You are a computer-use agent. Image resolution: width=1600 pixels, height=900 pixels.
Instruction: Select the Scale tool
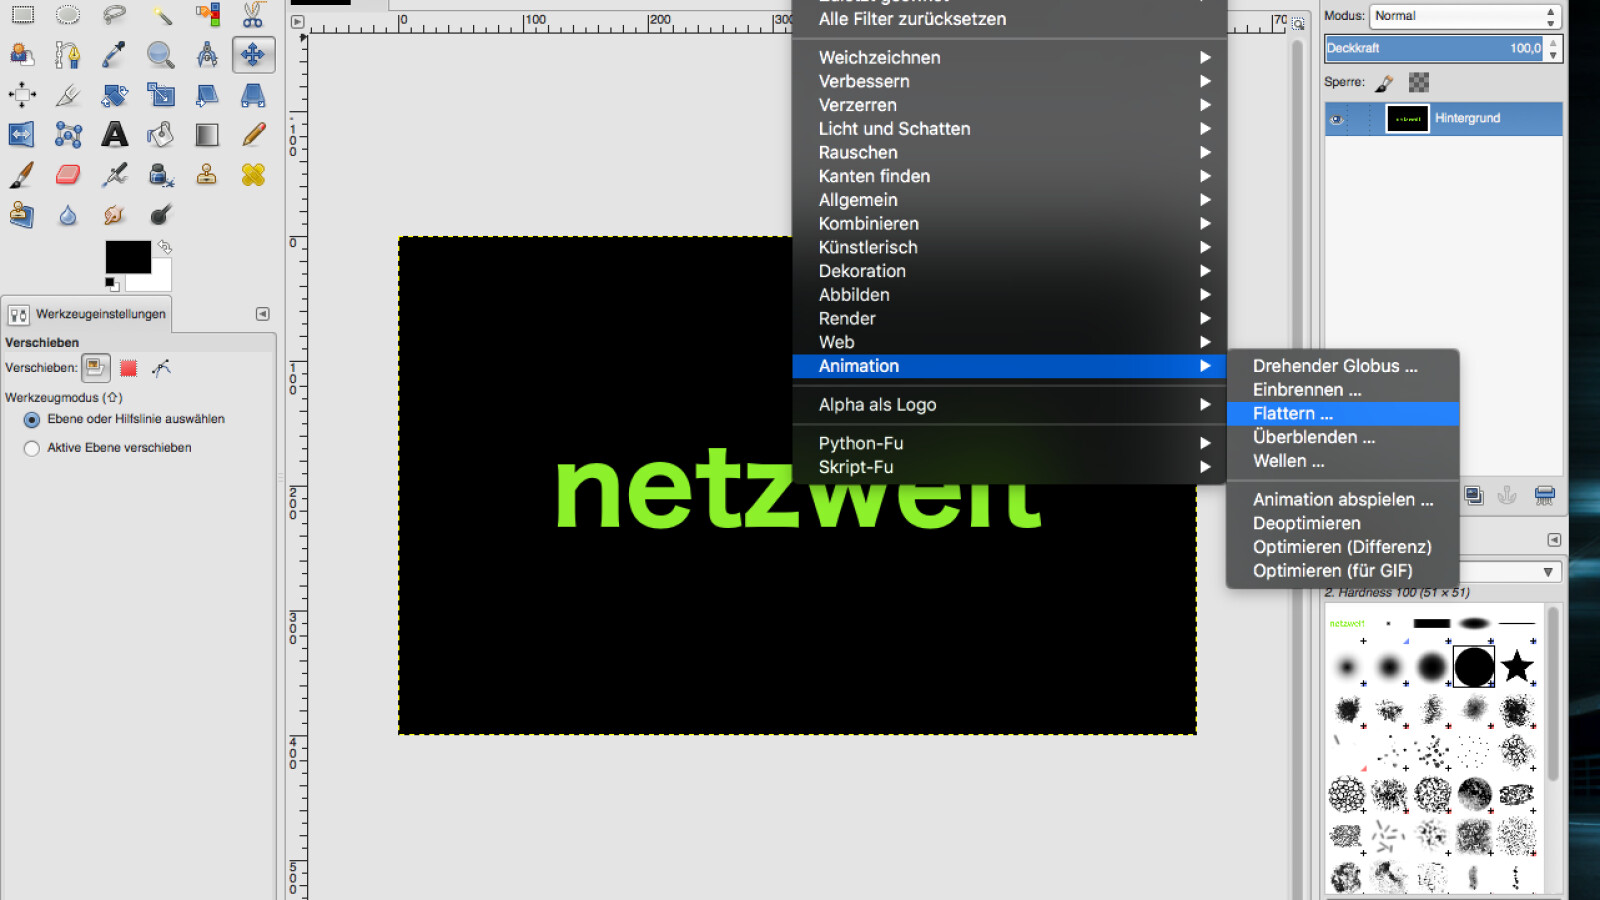tap(161, 95)
